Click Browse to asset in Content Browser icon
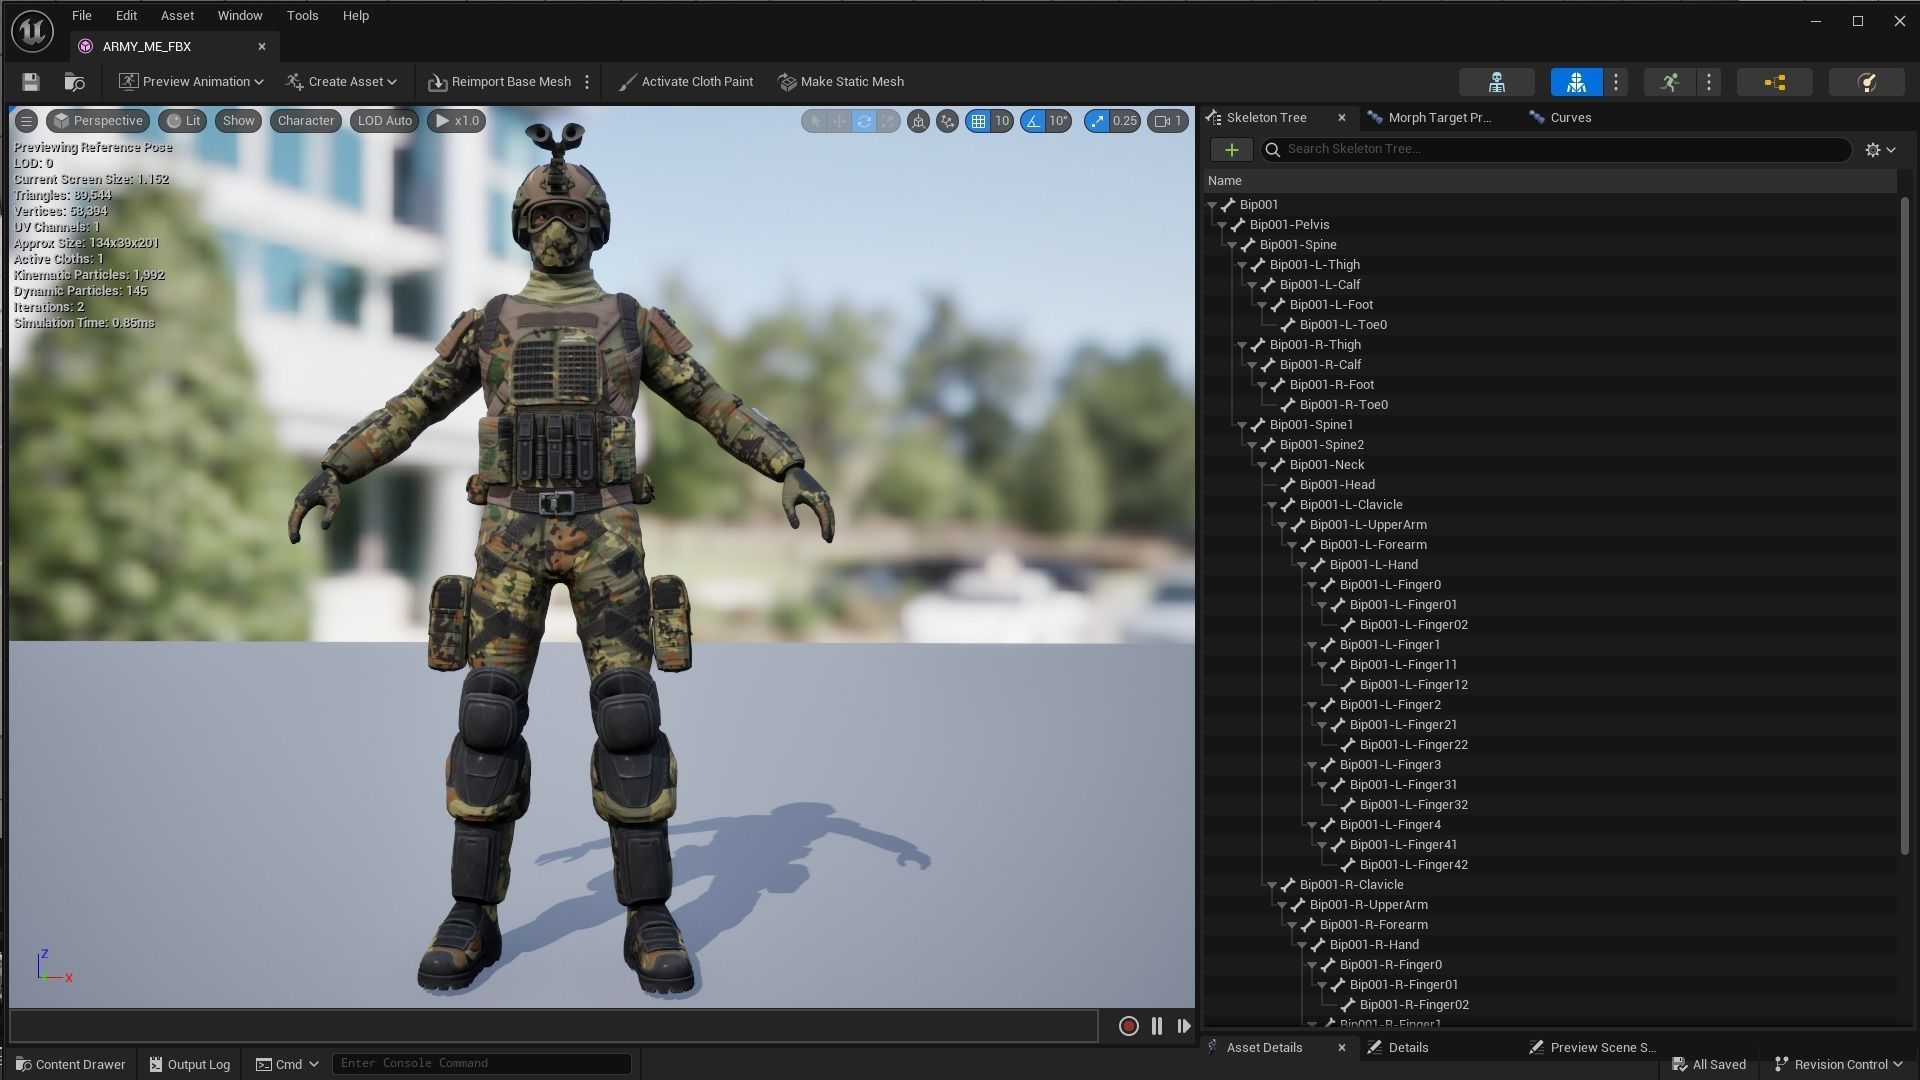1920x1080 pixels. (x=74, y=82)
